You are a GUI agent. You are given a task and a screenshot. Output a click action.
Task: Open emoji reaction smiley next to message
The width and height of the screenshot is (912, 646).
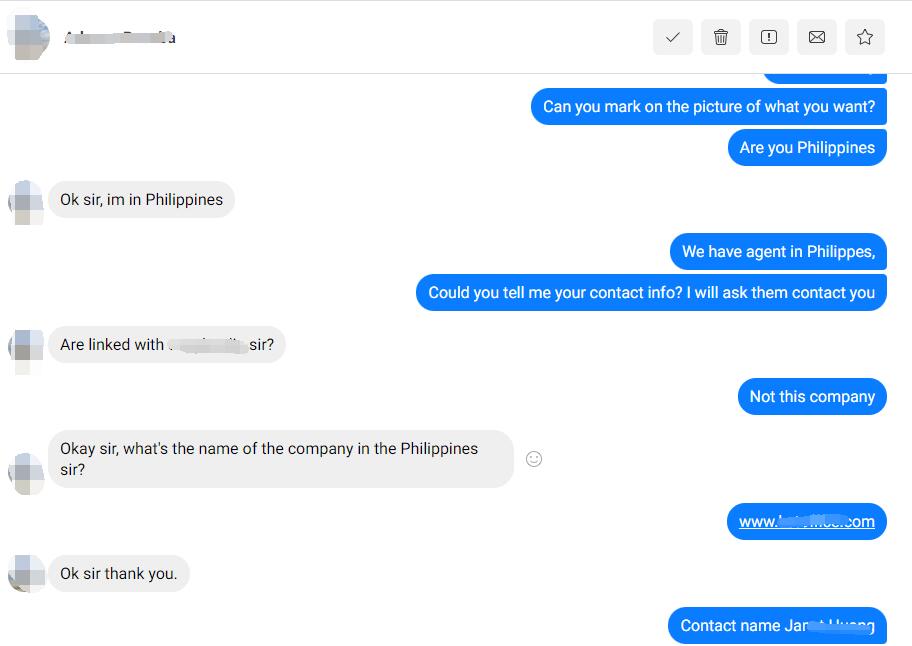point(534,459)
